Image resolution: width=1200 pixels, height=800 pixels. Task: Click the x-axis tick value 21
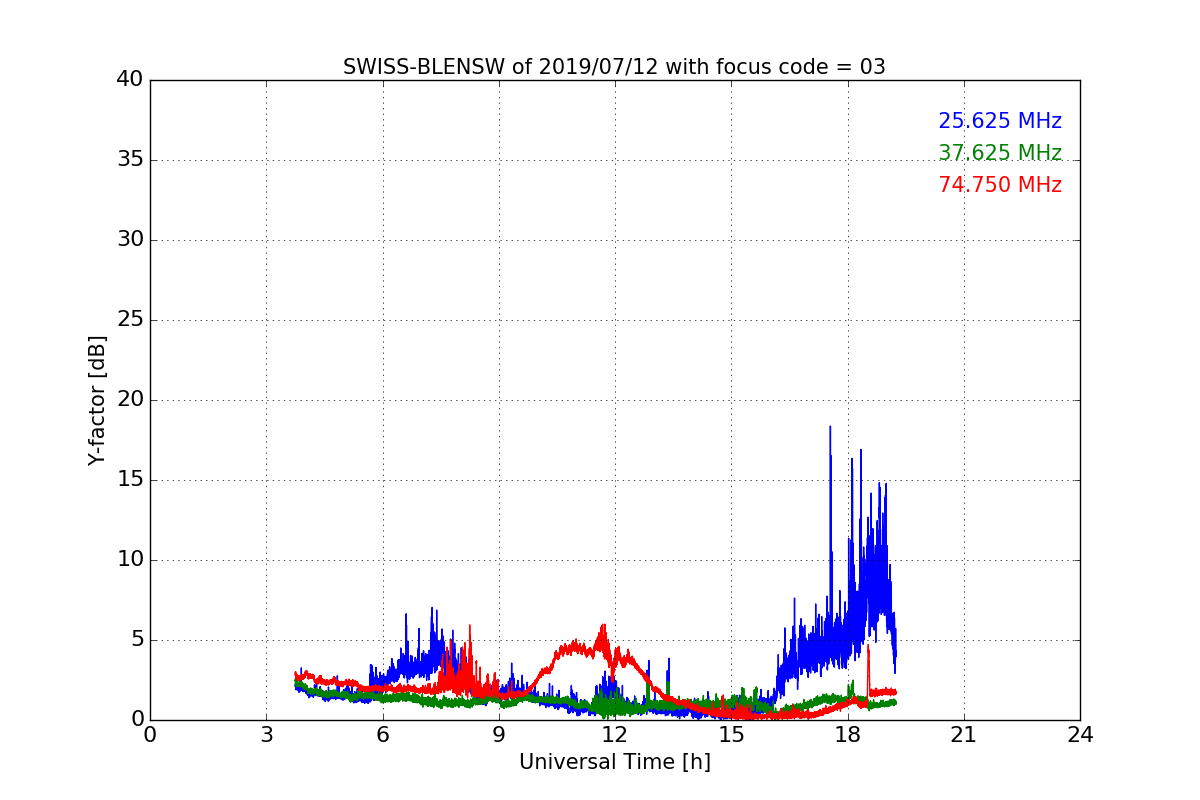pyautogui.click(x=964, y=734)
